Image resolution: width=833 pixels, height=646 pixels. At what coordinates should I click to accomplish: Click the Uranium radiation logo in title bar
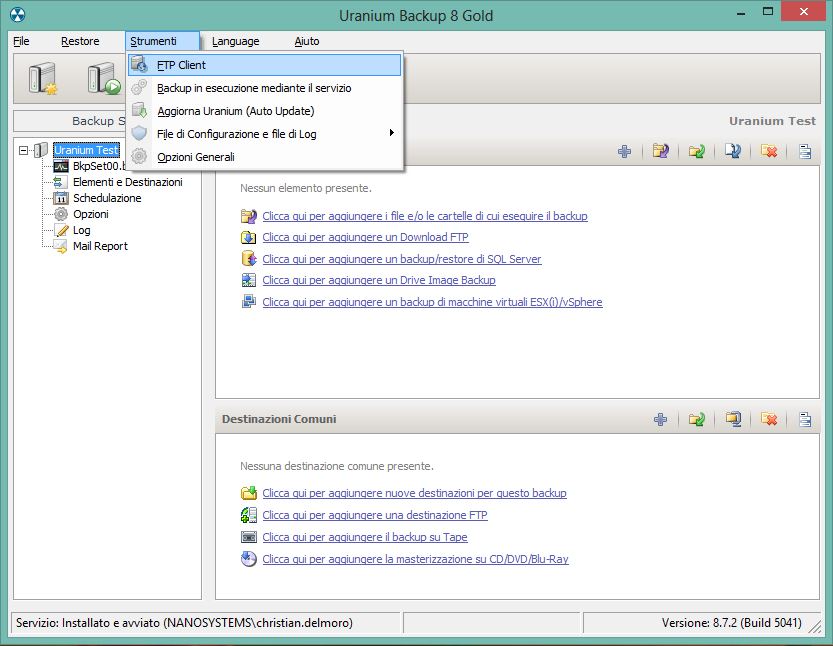tap(18, 14)
